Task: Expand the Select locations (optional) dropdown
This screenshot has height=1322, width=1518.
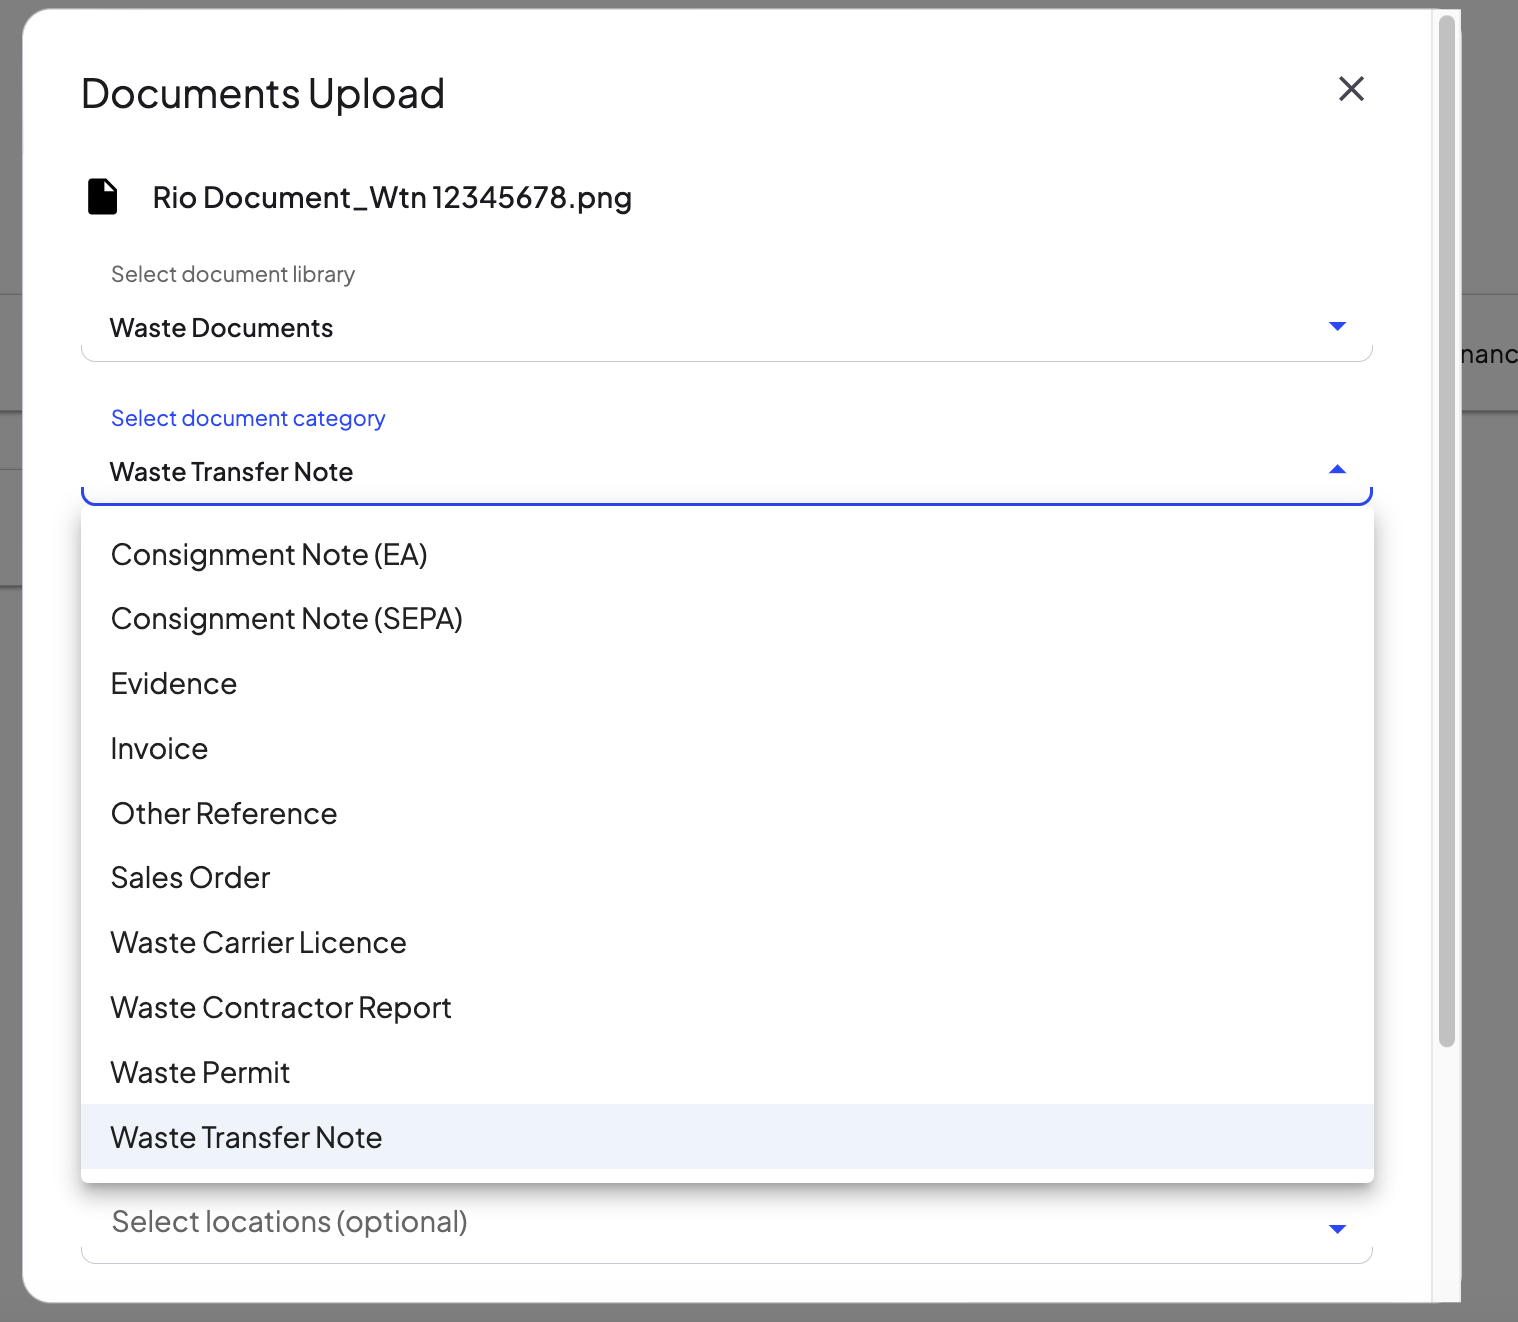Action: (1337, 1228)
